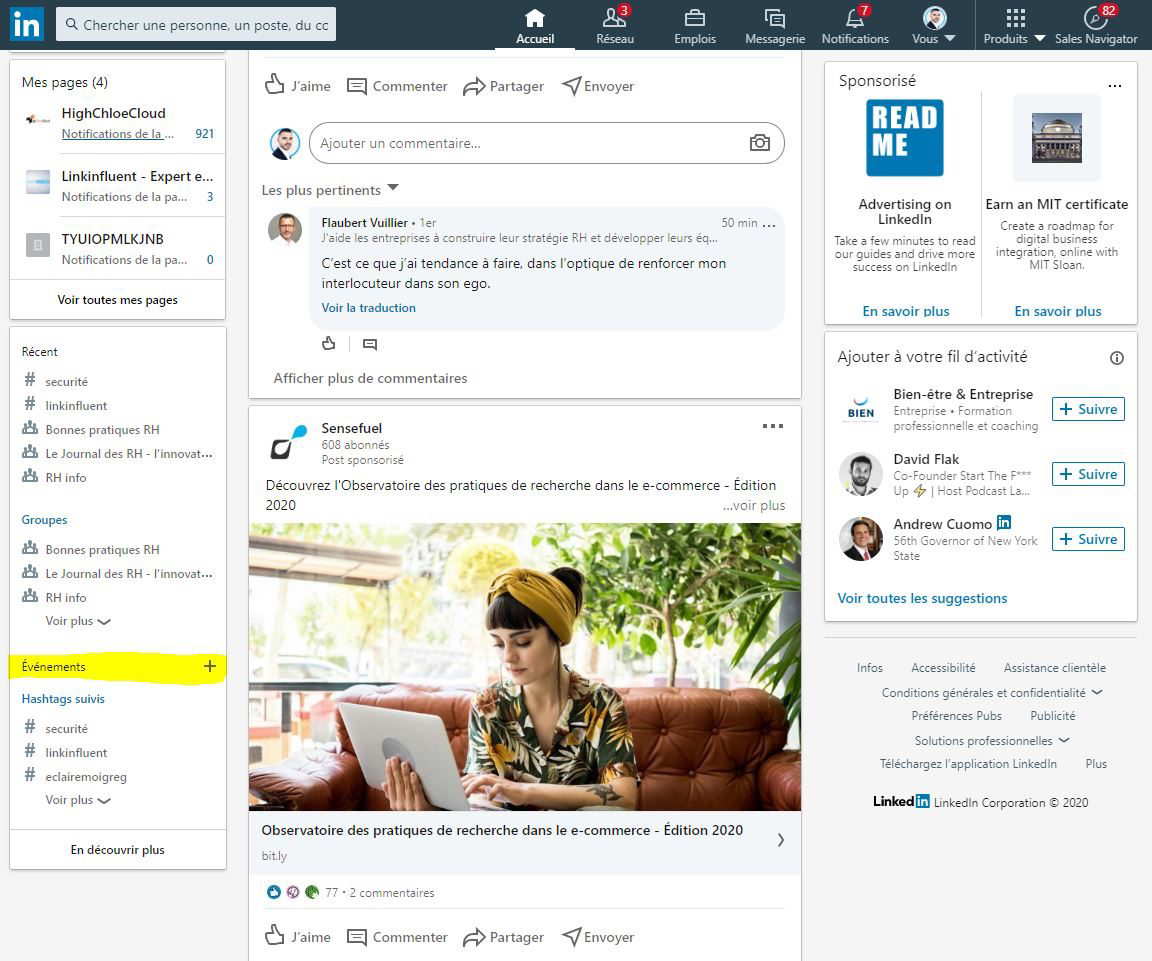
Task: Click Voir la traduction link
Action: point(368,308)
